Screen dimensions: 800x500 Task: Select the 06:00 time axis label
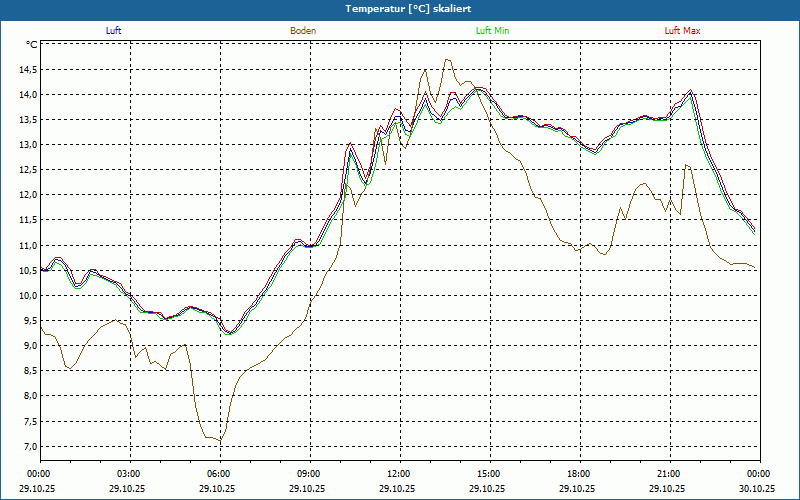(x=218, y=474)
